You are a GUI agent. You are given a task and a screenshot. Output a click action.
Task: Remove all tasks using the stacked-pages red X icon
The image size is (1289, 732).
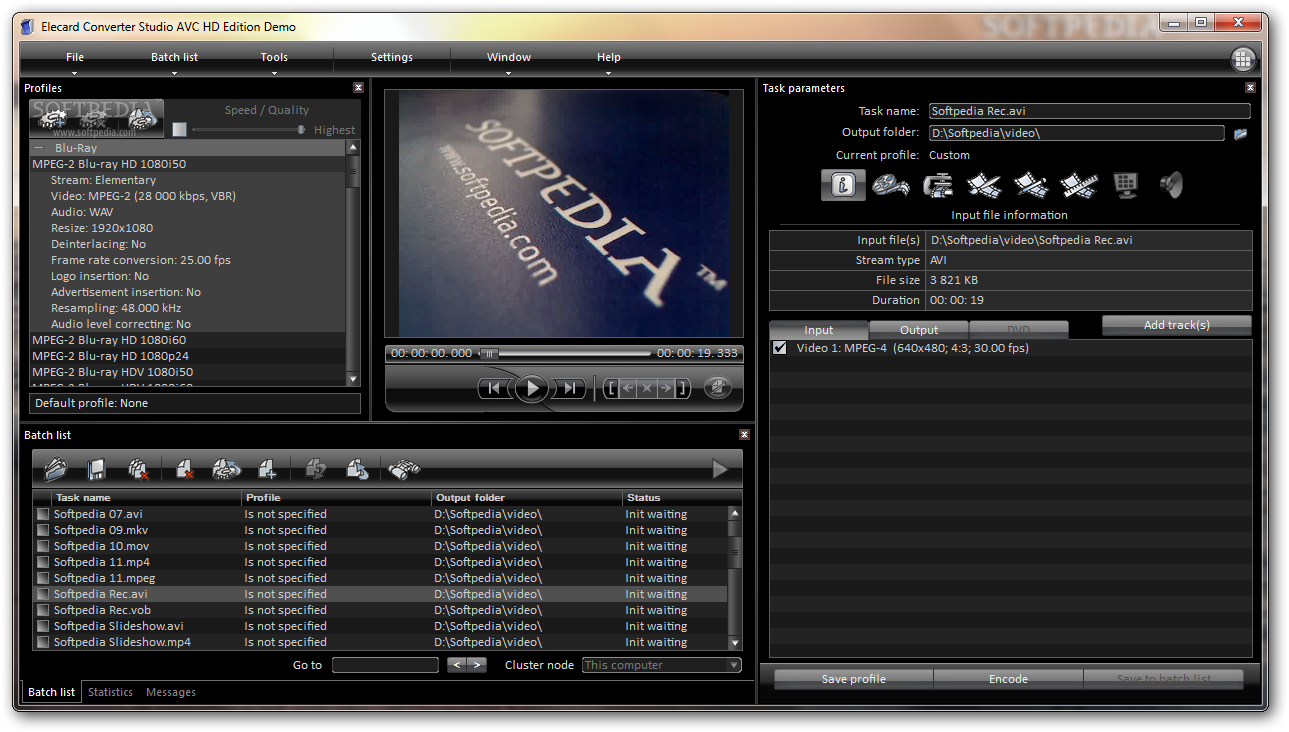point(138,468)
